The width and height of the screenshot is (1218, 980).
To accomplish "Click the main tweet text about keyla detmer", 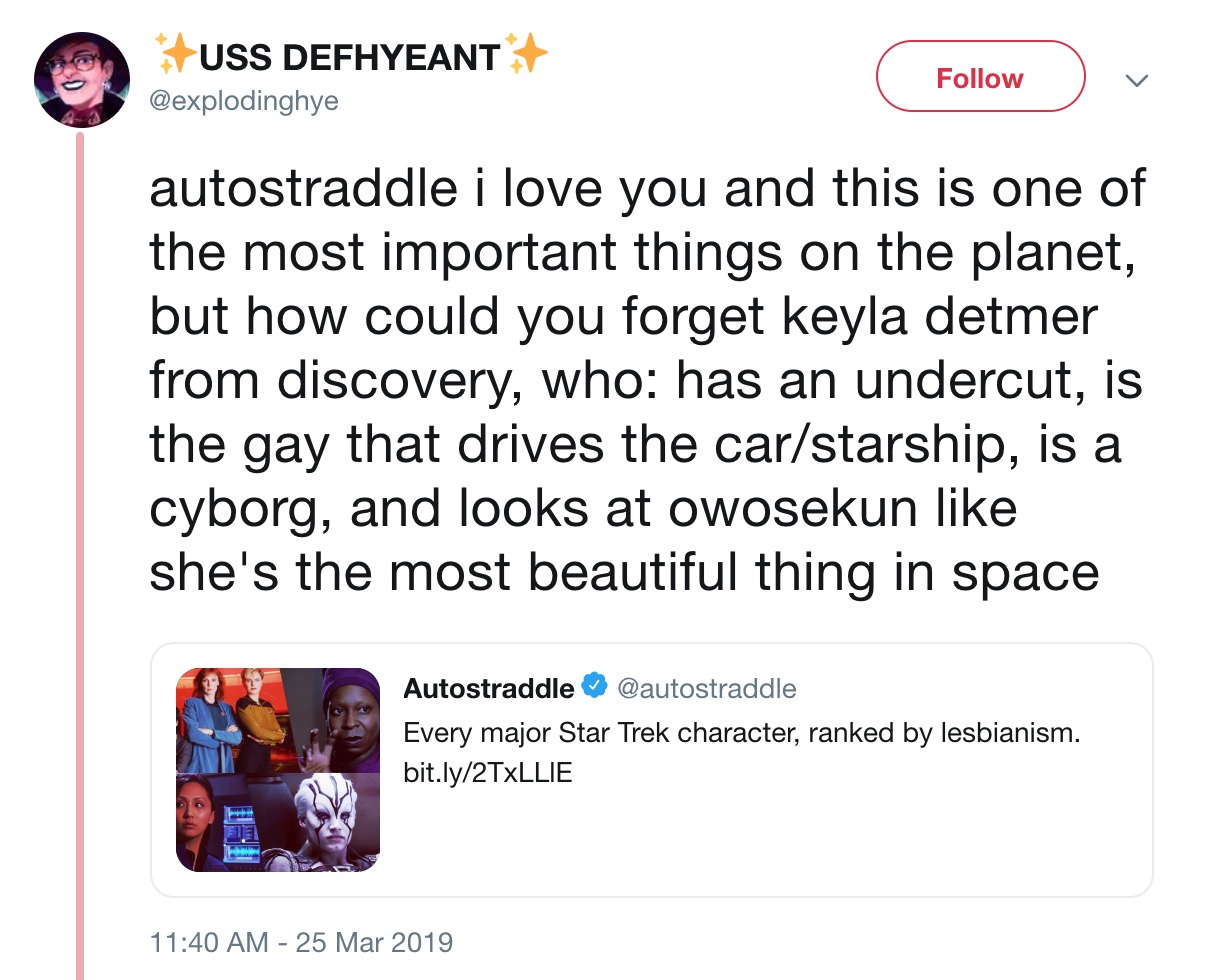I will pyautogui.click(x=648, y=382).
